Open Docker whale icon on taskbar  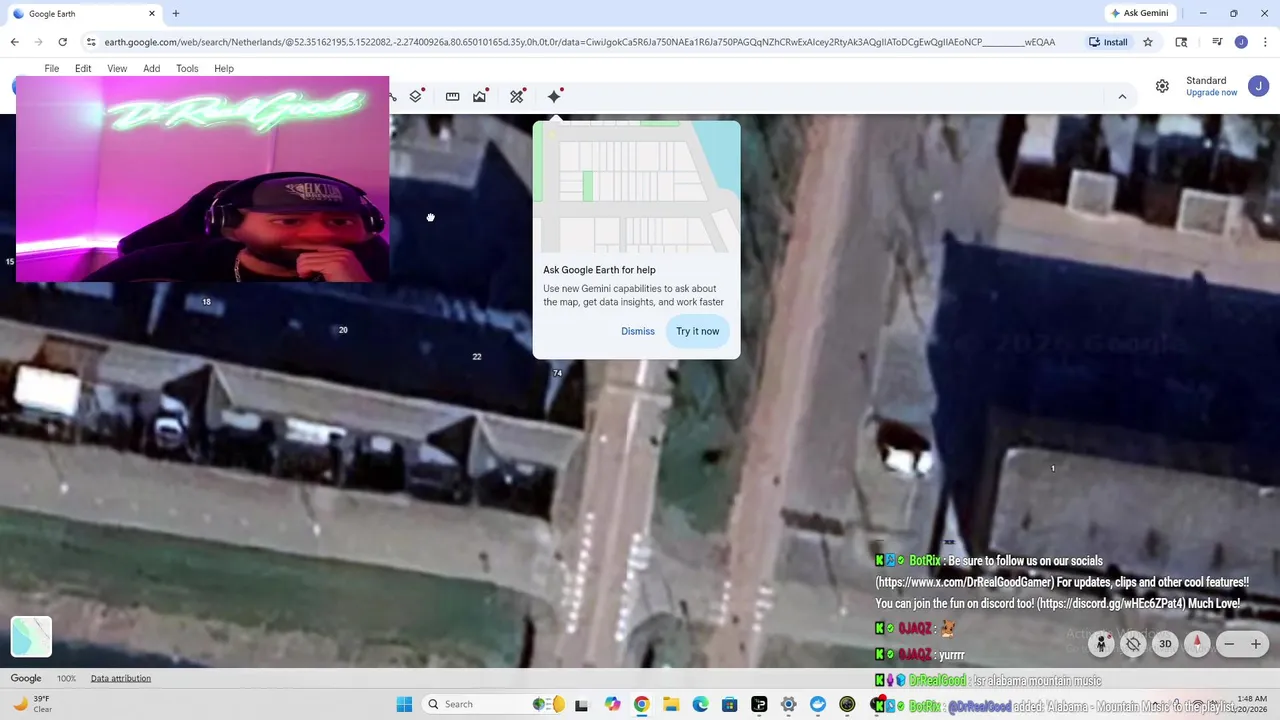point(818,704)
